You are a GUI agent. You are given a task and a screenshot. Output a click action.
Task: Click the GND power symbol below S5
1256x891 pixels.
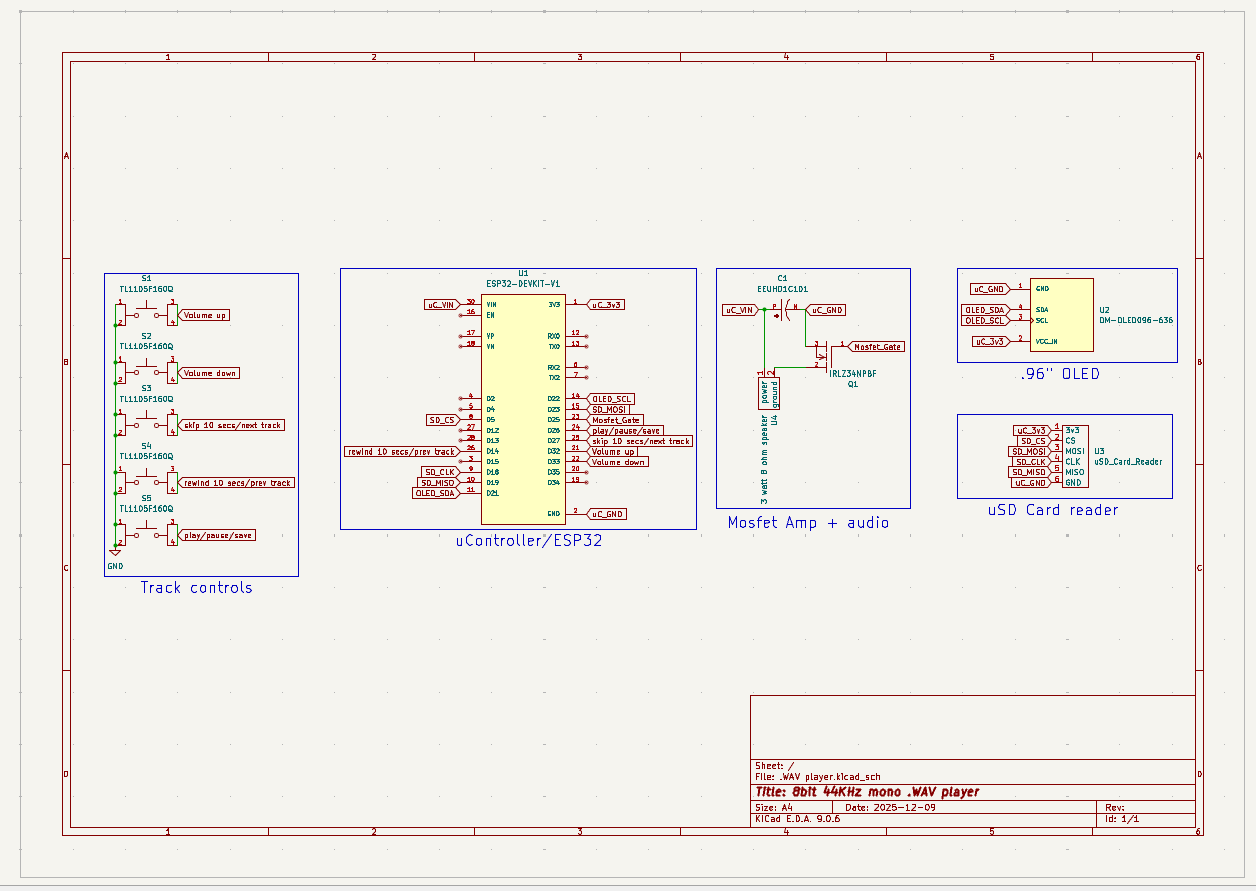click(115, 553)
